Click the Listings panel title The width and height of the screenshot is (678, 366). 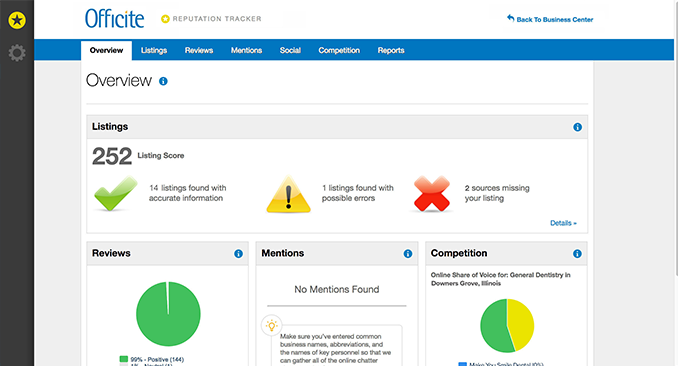110,126
